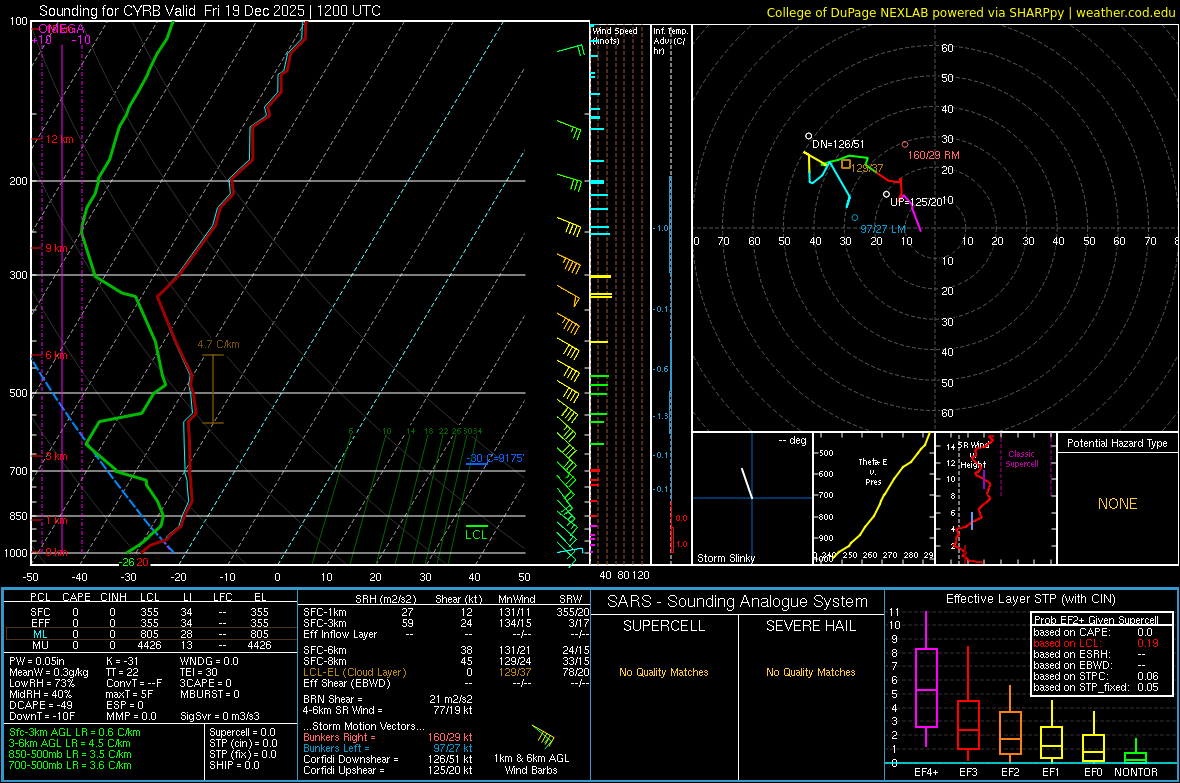This screenshot has height=783, width=1180.
Task: Click the 'weather.cod.edu' credit text
Action: (x=1125, y=12)
